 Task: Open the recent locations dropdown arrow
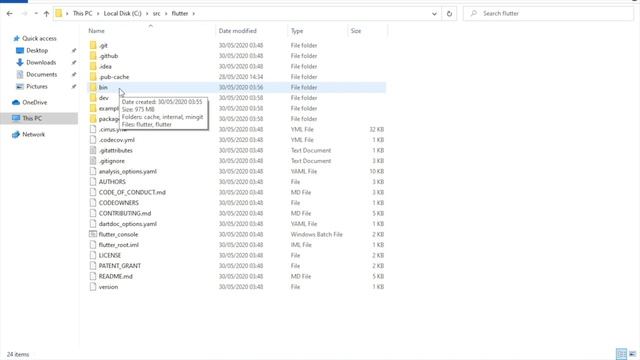pos(36,13)
